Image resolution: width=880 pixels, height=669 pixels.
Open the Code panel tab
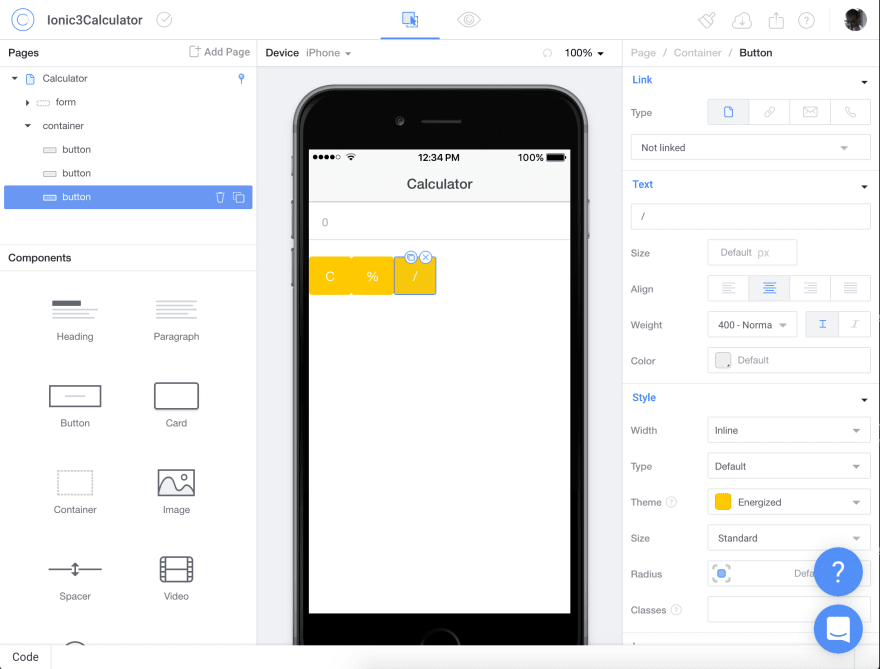(x=25, y=657)
